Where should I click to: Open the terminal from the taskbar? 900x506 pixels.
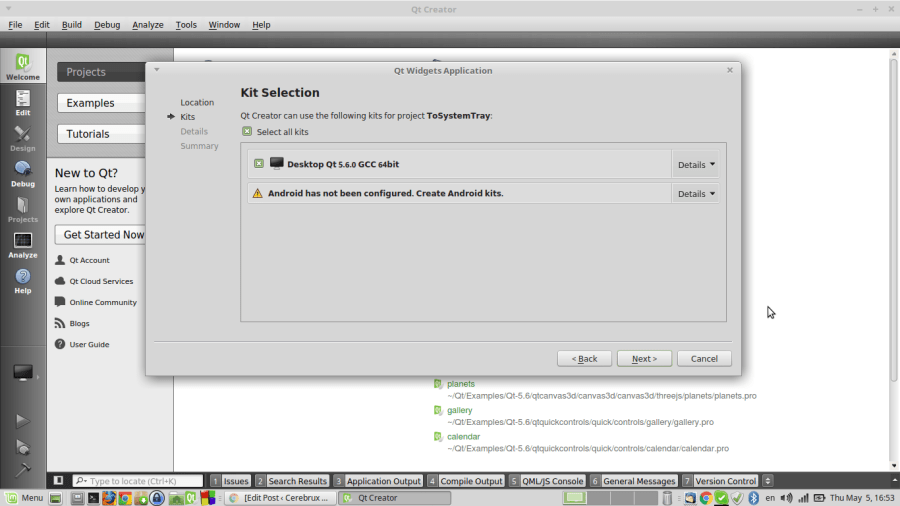pos(93,497)
